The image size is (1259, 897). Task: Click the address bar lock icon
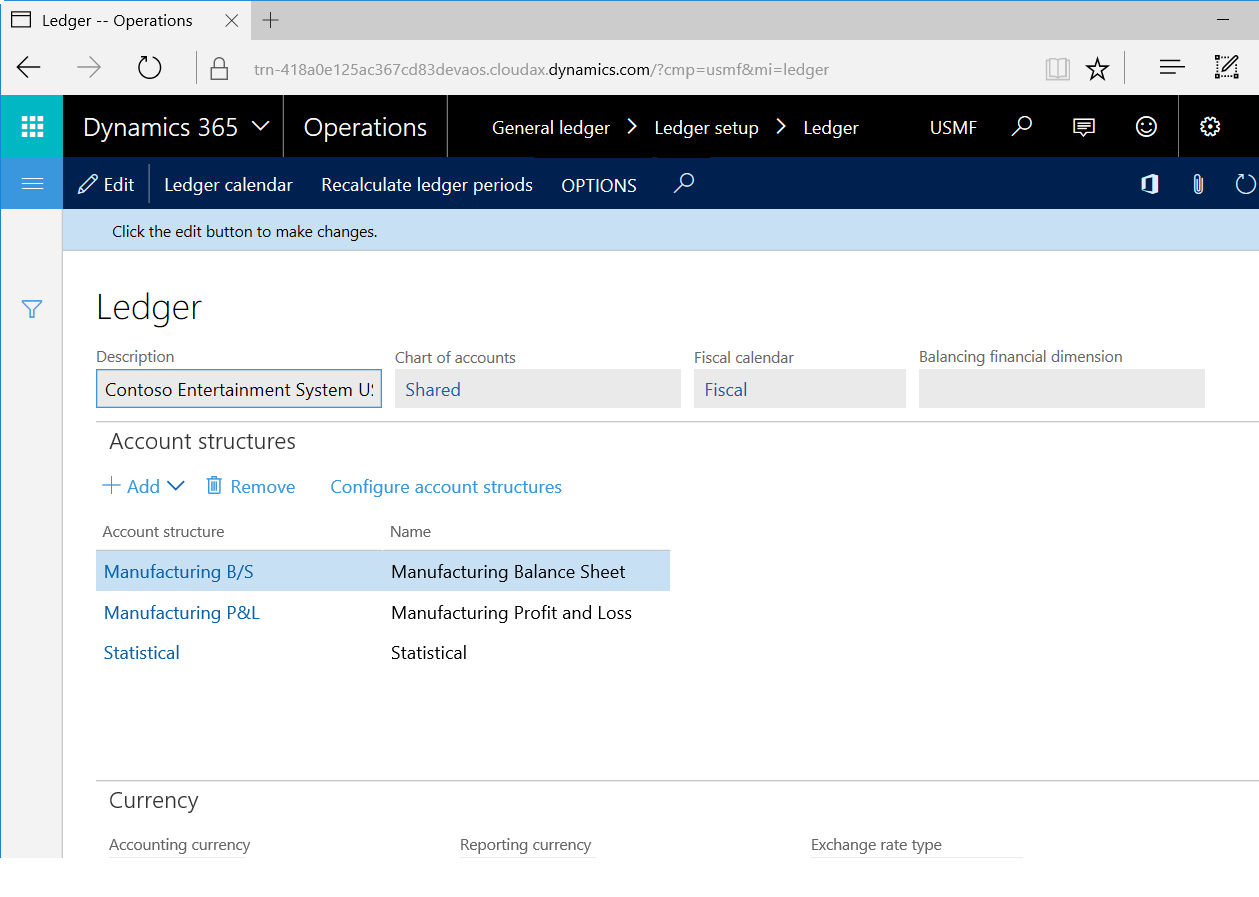click(219, 69)
